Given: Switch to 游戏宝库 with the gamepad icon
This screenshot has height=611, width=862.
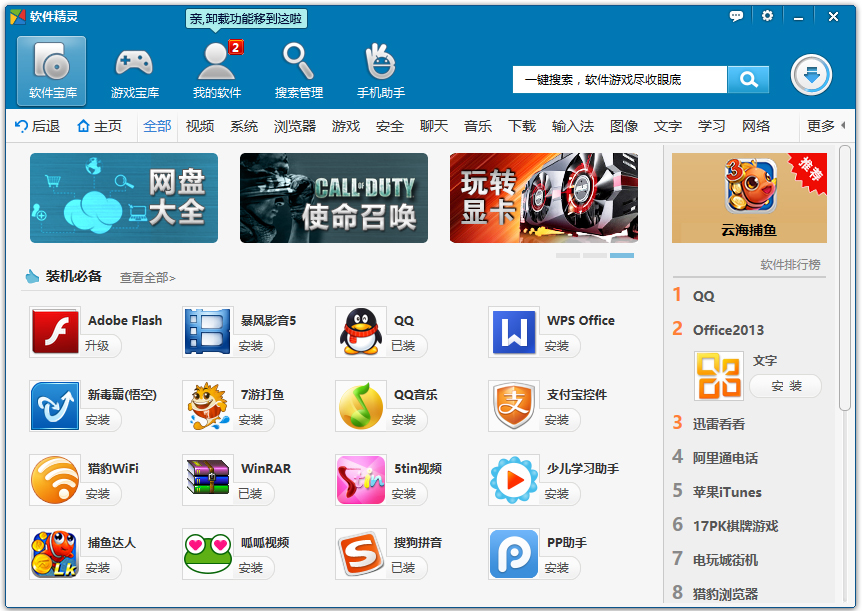Looking at the screenshot, I should click(131, 69).
